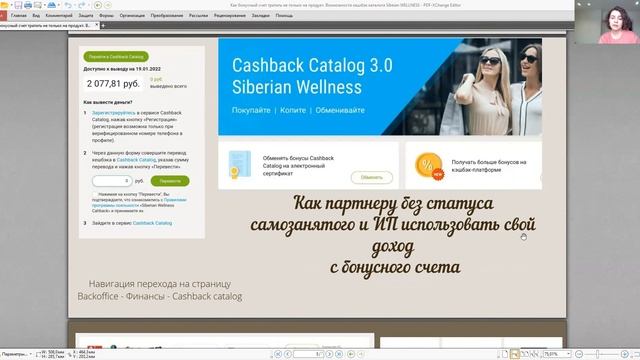Click the Зарегистрируйтесь link in step 1

113,113
